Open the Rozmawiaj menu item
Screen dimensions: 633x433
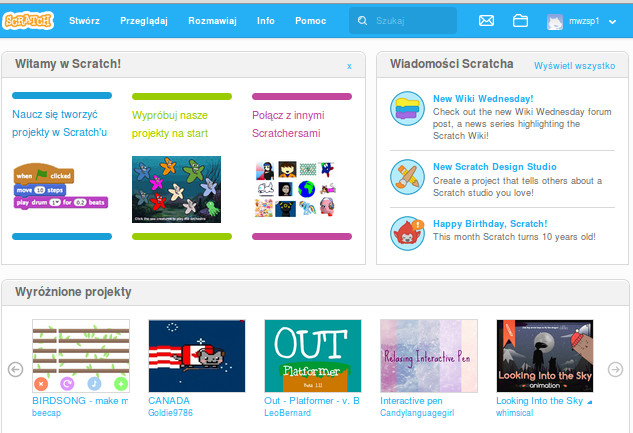coord(212,21)
